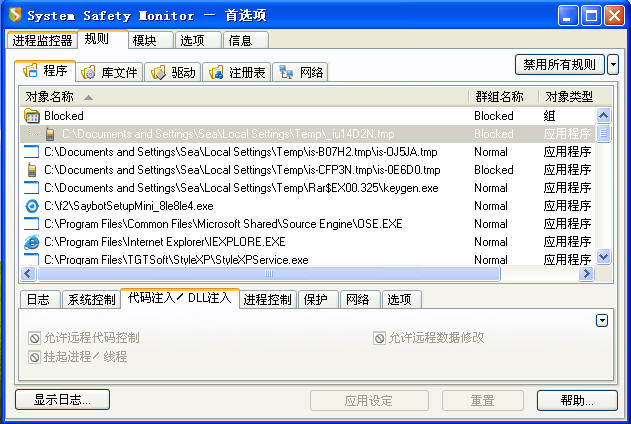The width and height of the screenshot is (631, 424).
Task: Click the 网络 tab computers icon
Action: click(x=286, y=72)
